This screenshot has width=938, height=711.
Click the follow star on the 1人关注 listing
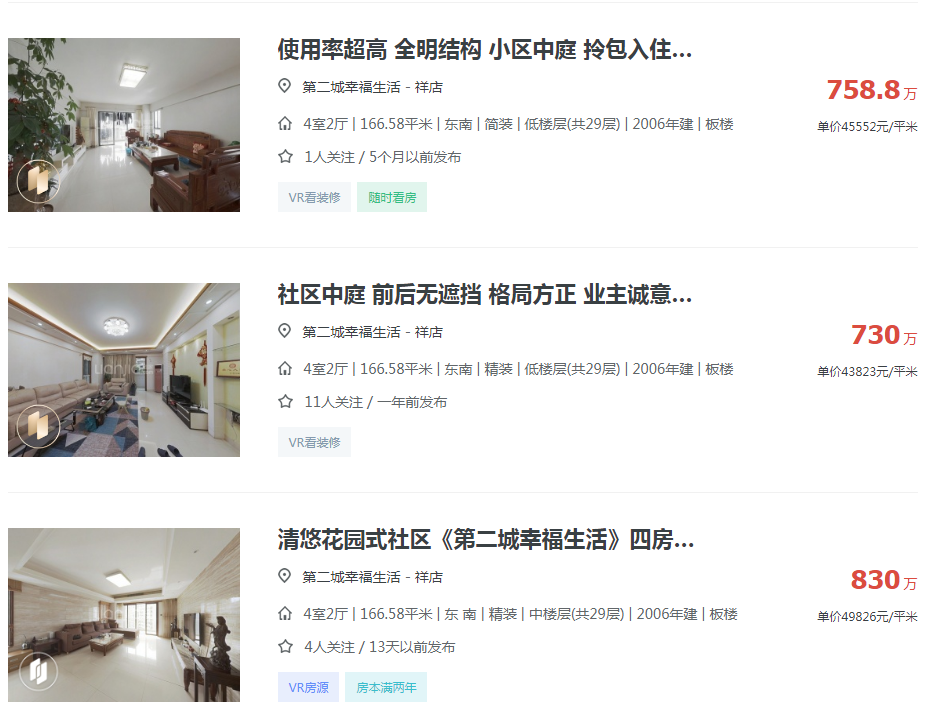pyautogui.click(x=285, y=157)
